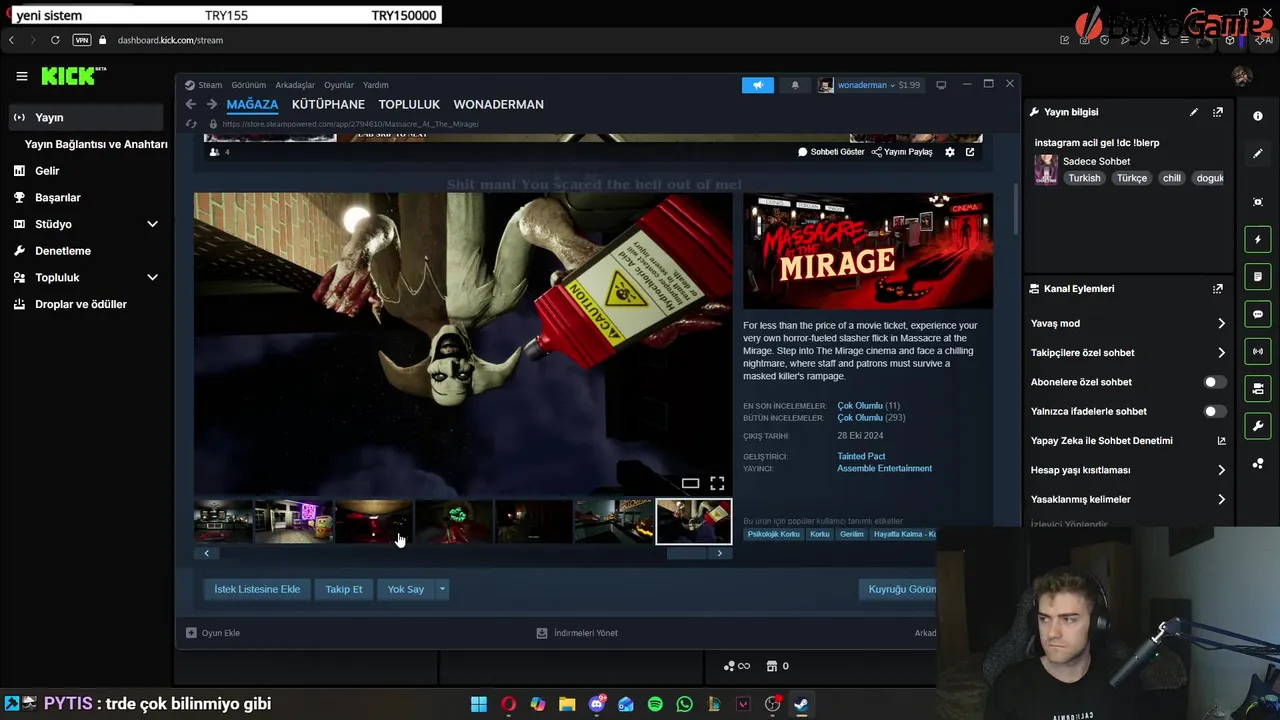
Task: Click the thumbnail strip scrollbar handle
Action: click(x=686, y=553)
